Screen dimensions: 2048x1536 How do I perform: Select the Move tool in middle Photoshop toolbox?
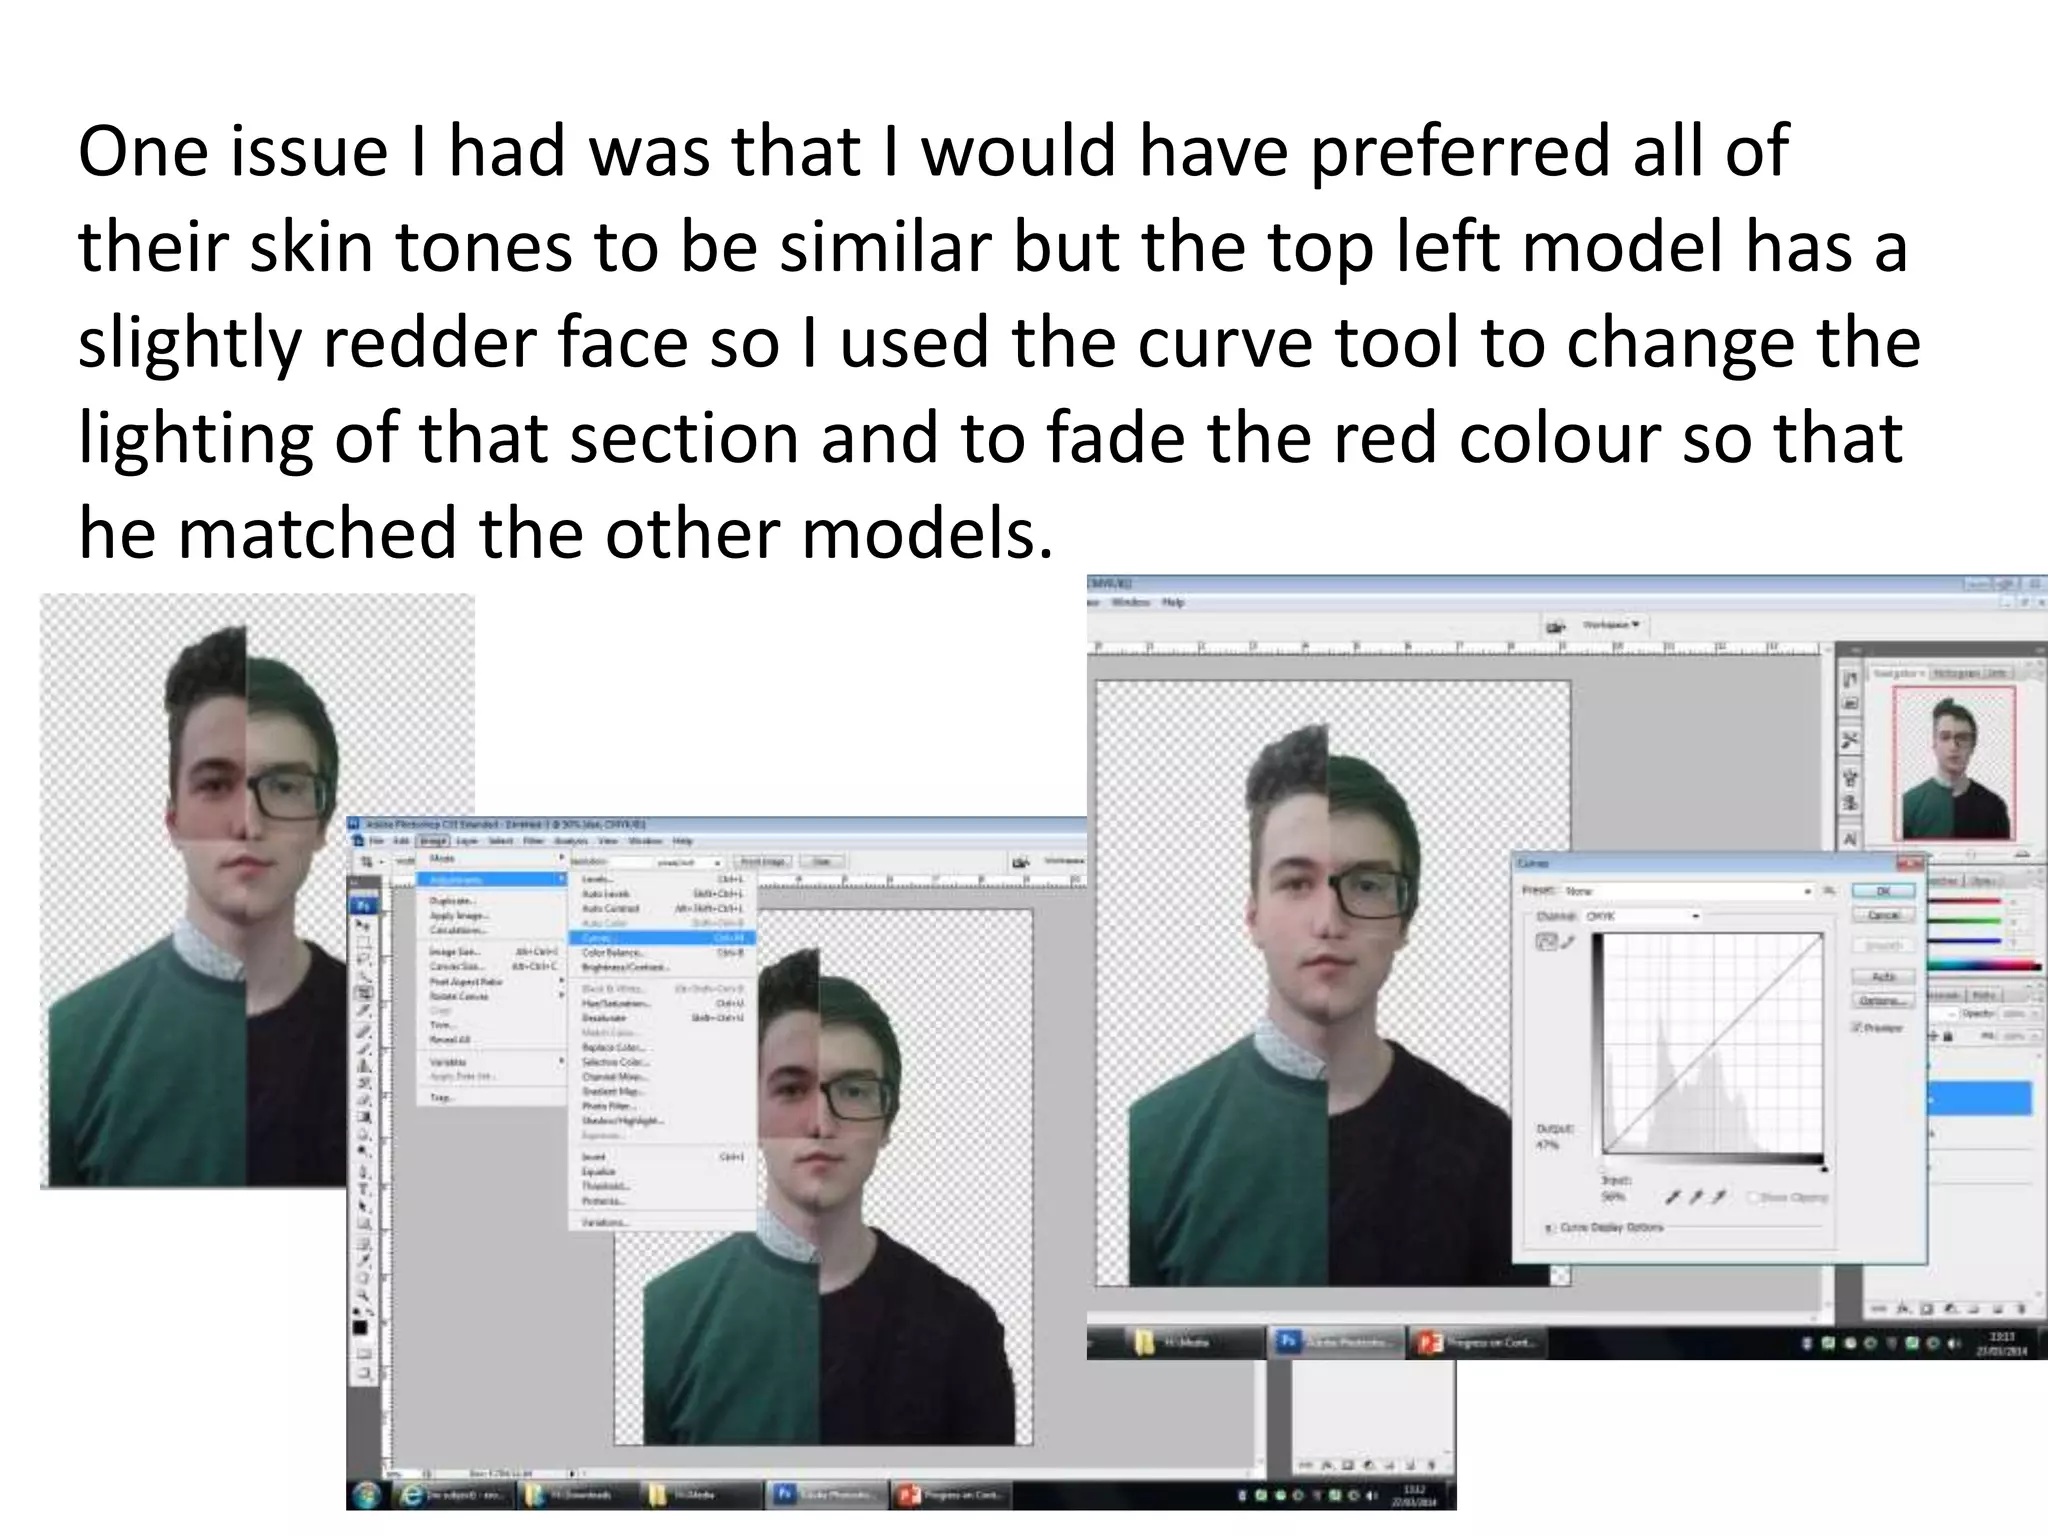coord(361,926)
